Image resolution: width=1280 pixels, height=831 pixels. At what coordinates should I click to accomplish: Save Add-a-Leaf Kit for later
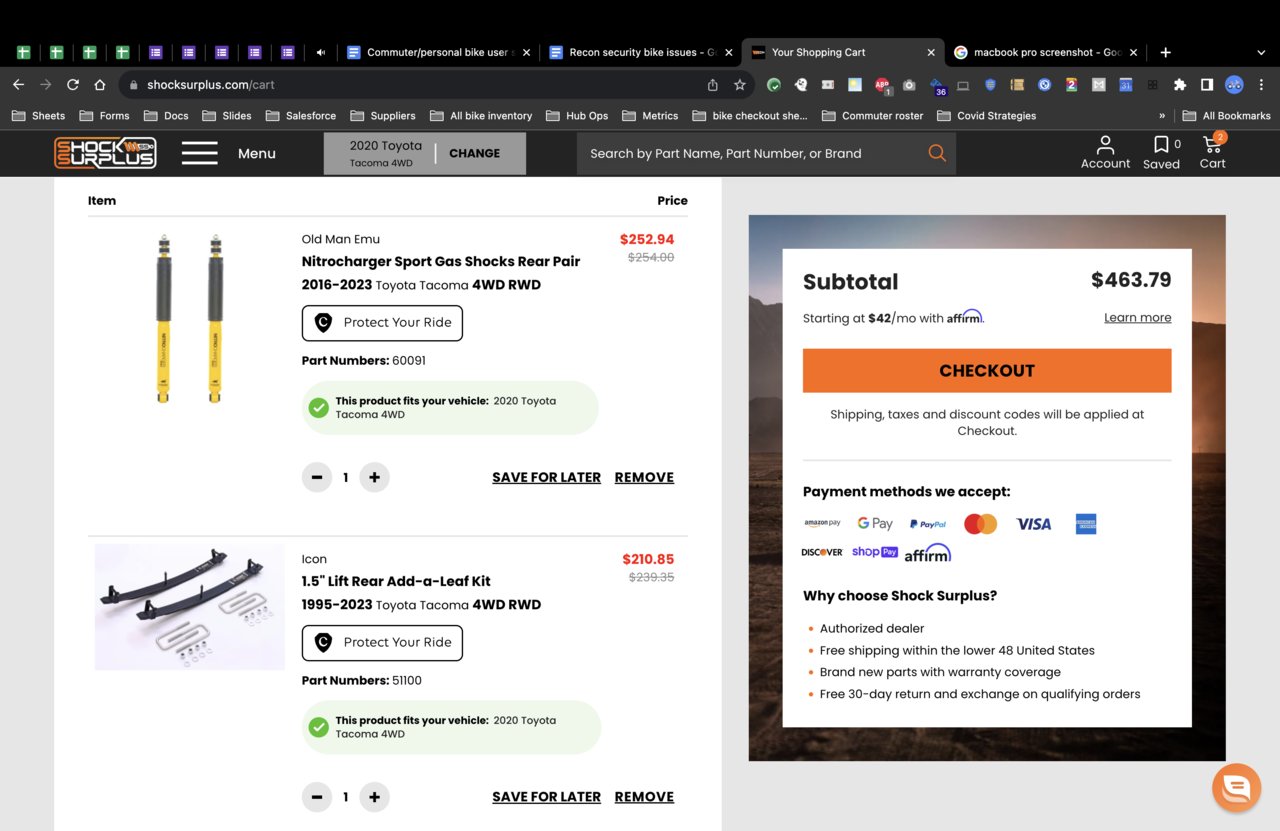pyautogui.click(x=546, y=797)
